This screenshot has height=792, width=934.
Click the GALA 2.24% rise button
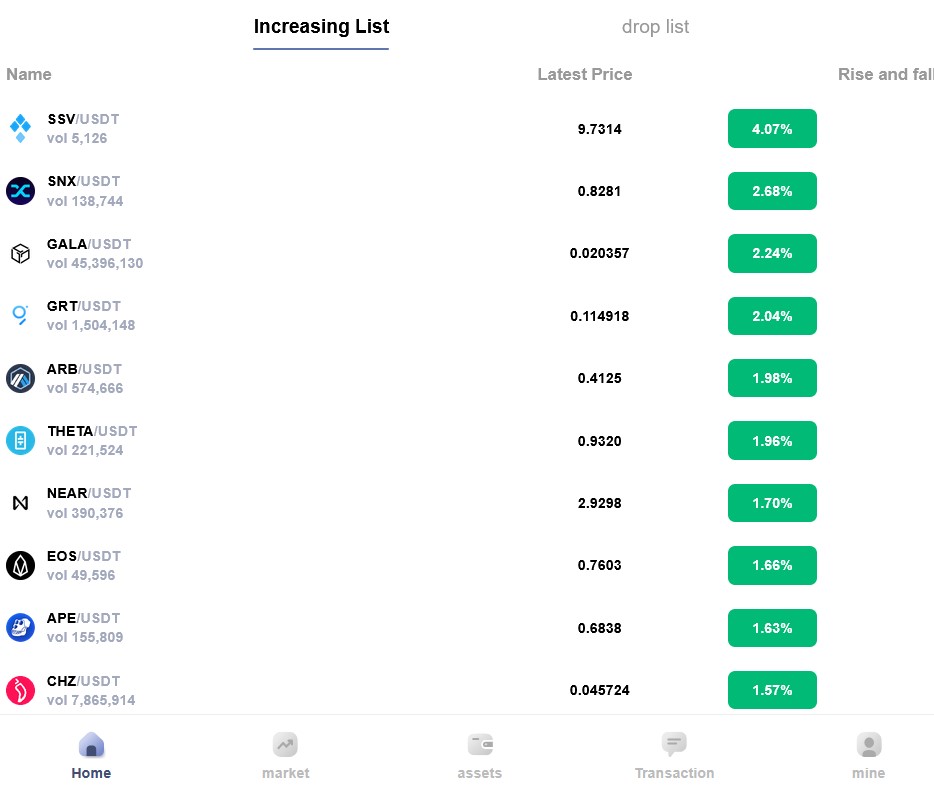(x=772, y=254)
